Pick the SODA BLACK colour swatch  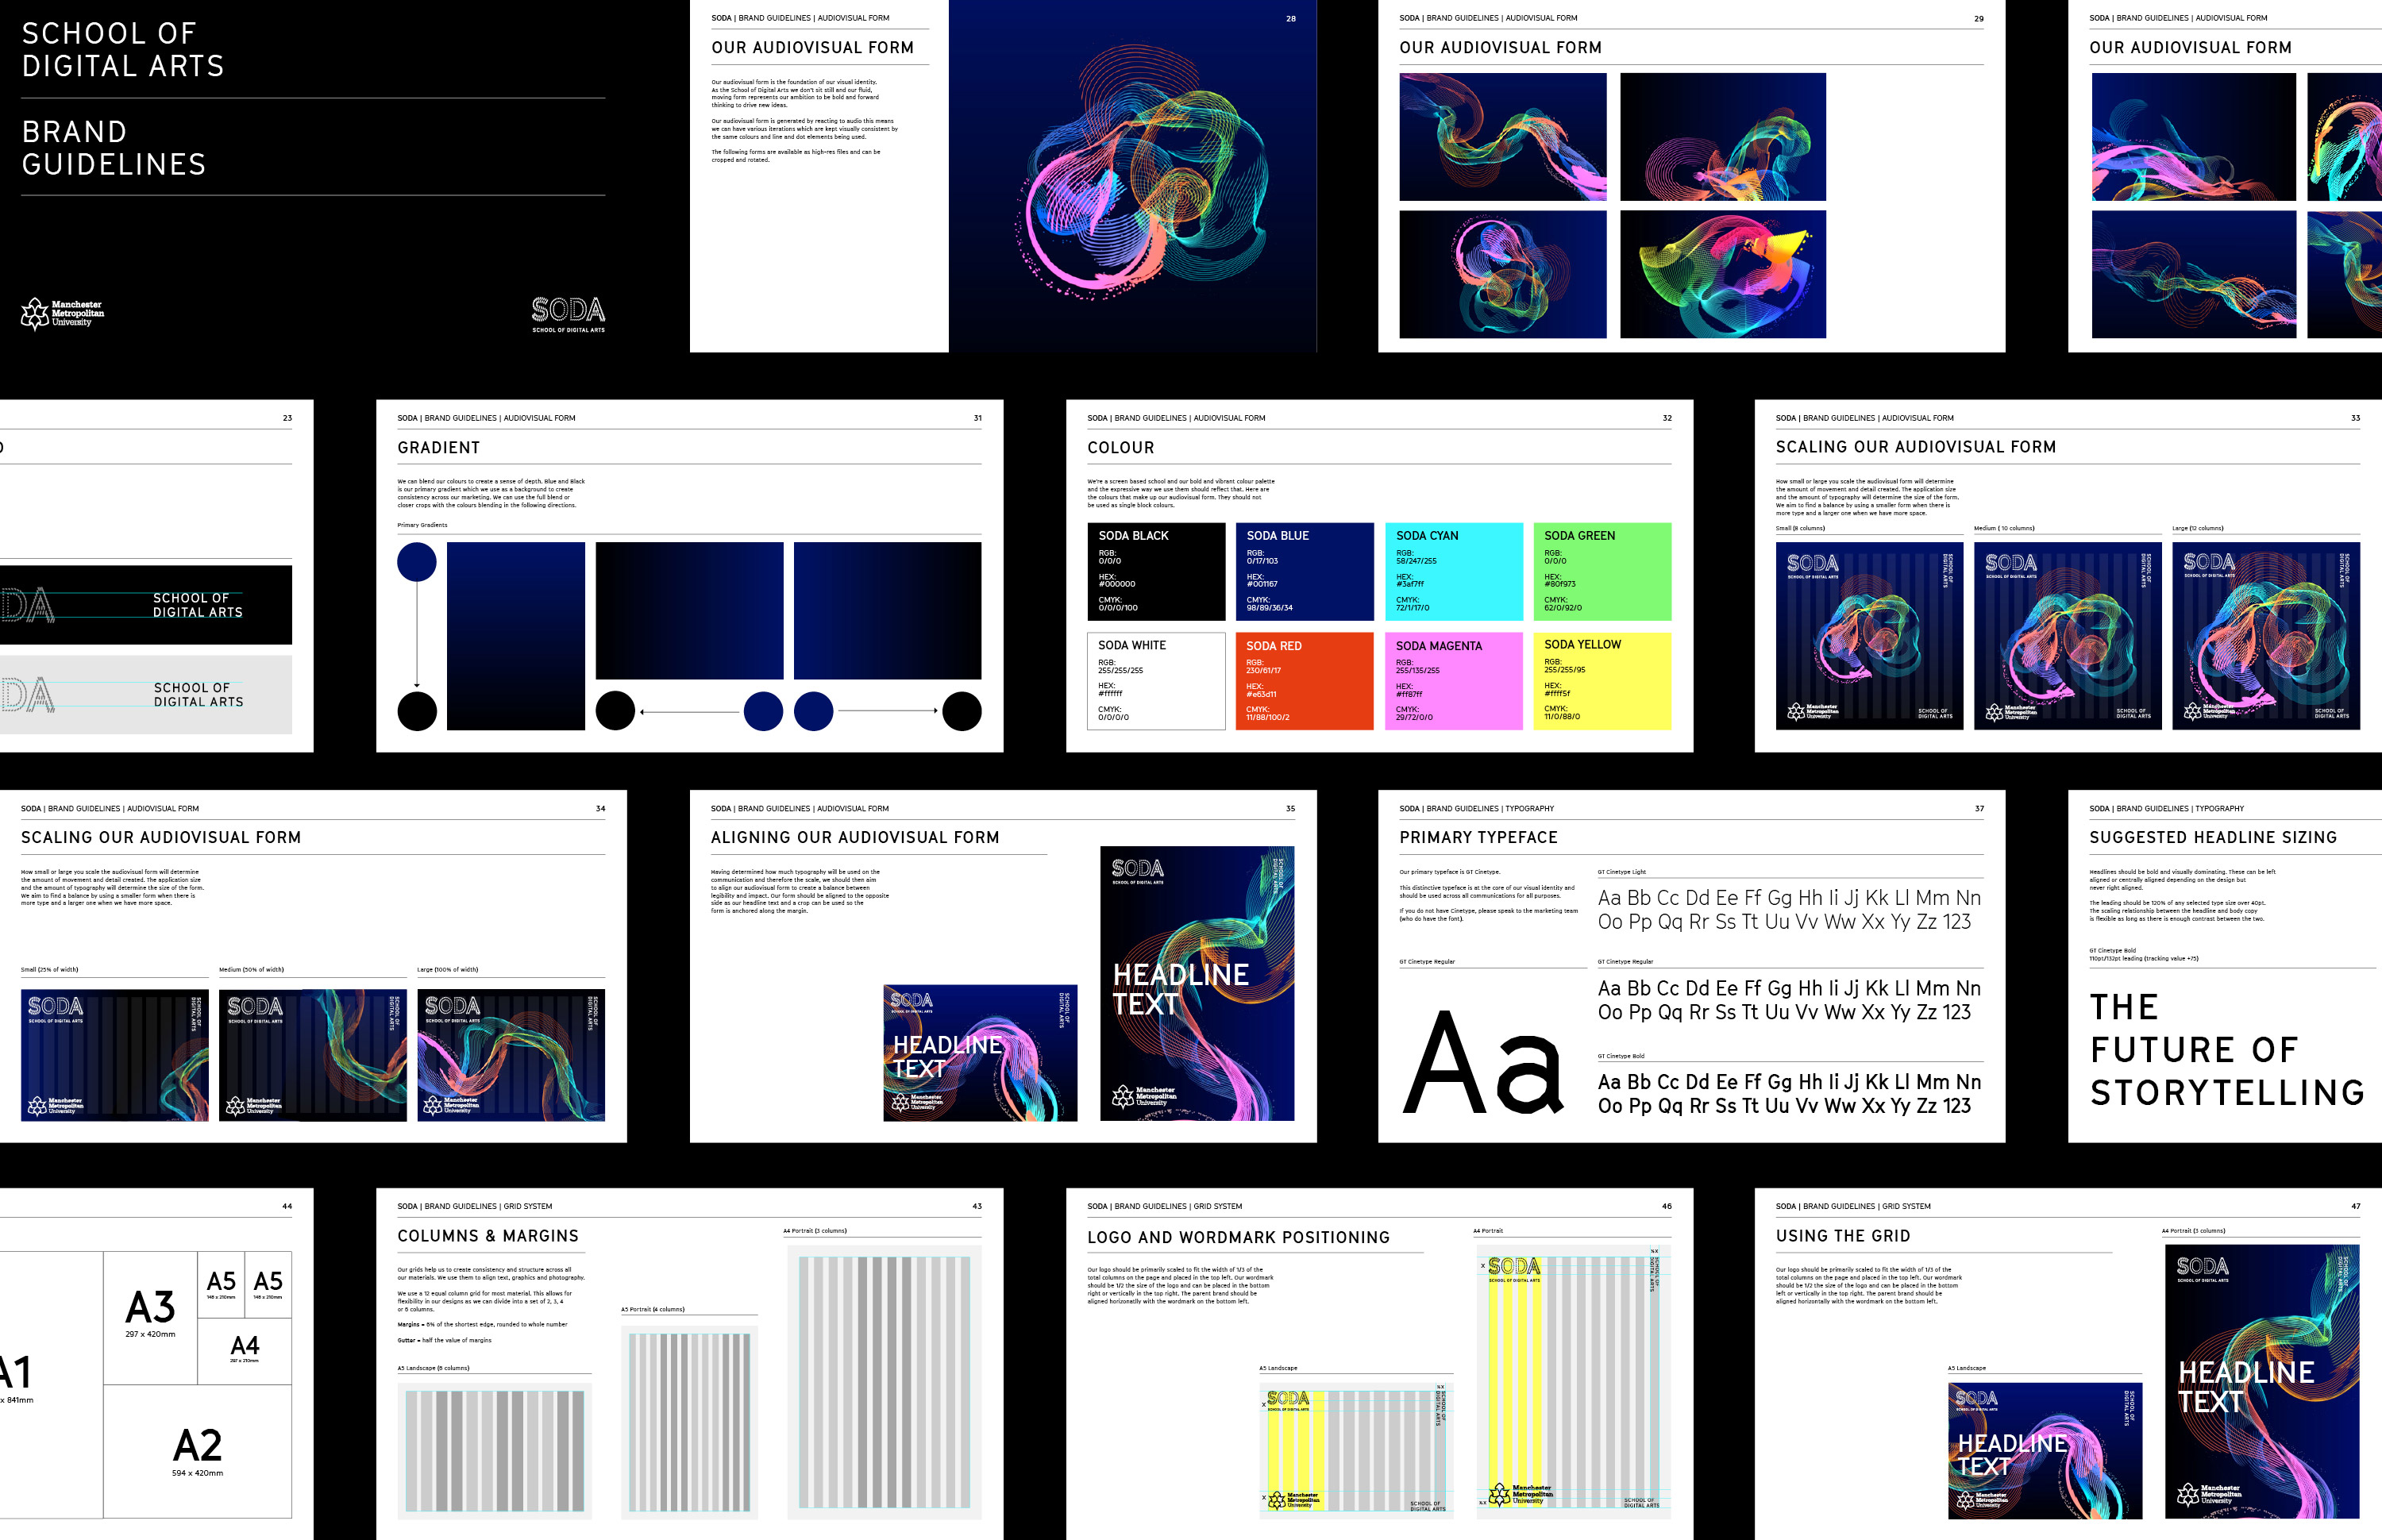pyautogui.click(x=1156, y=571)
